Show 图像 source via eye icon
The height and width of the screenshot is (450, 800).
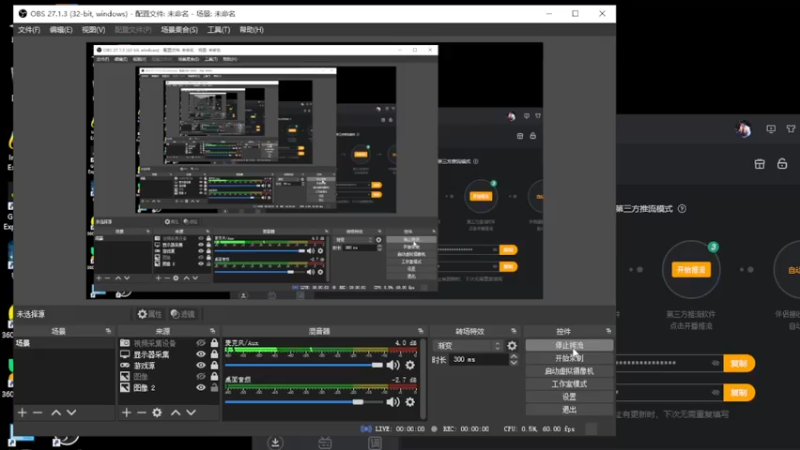[x=201, y=377]
